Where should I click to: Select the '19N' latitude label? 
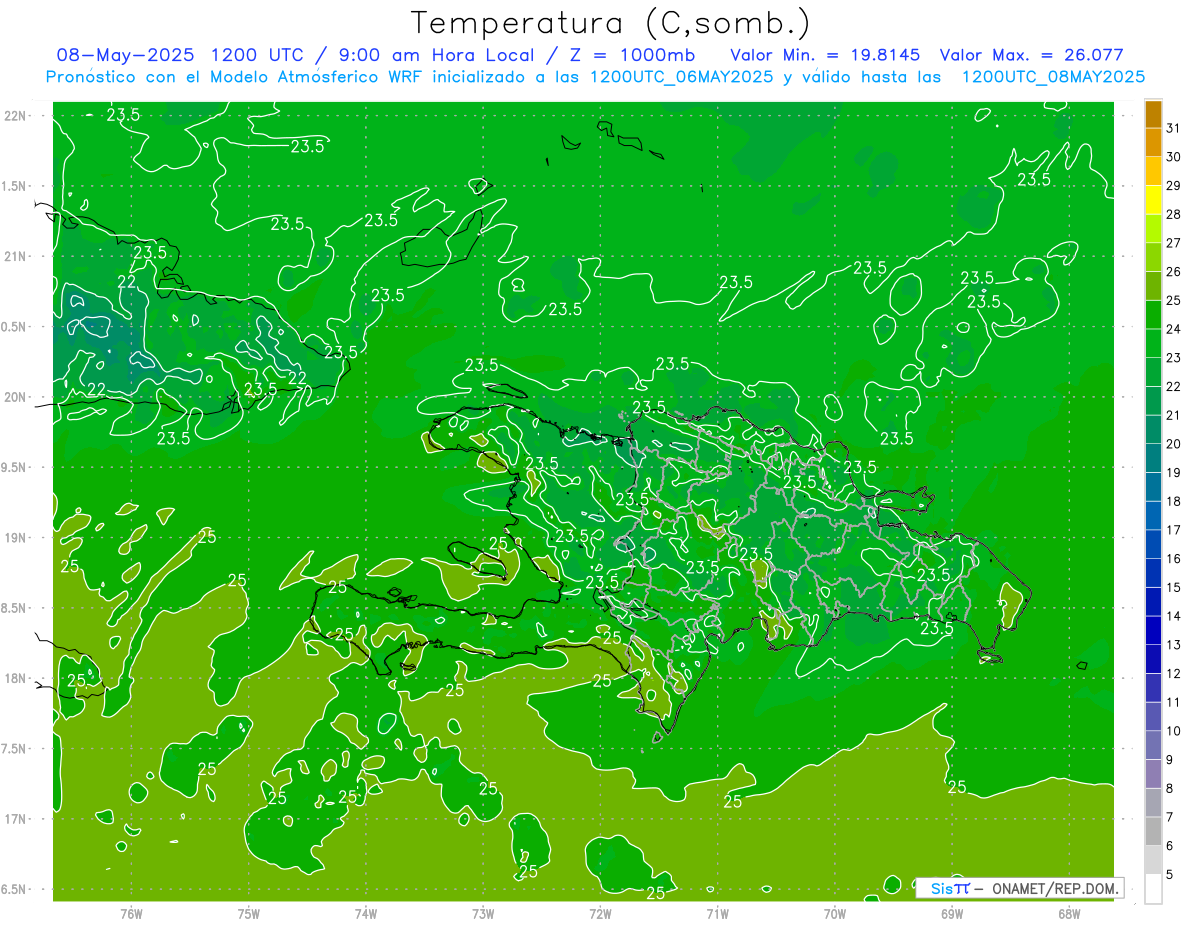point(16,537)
